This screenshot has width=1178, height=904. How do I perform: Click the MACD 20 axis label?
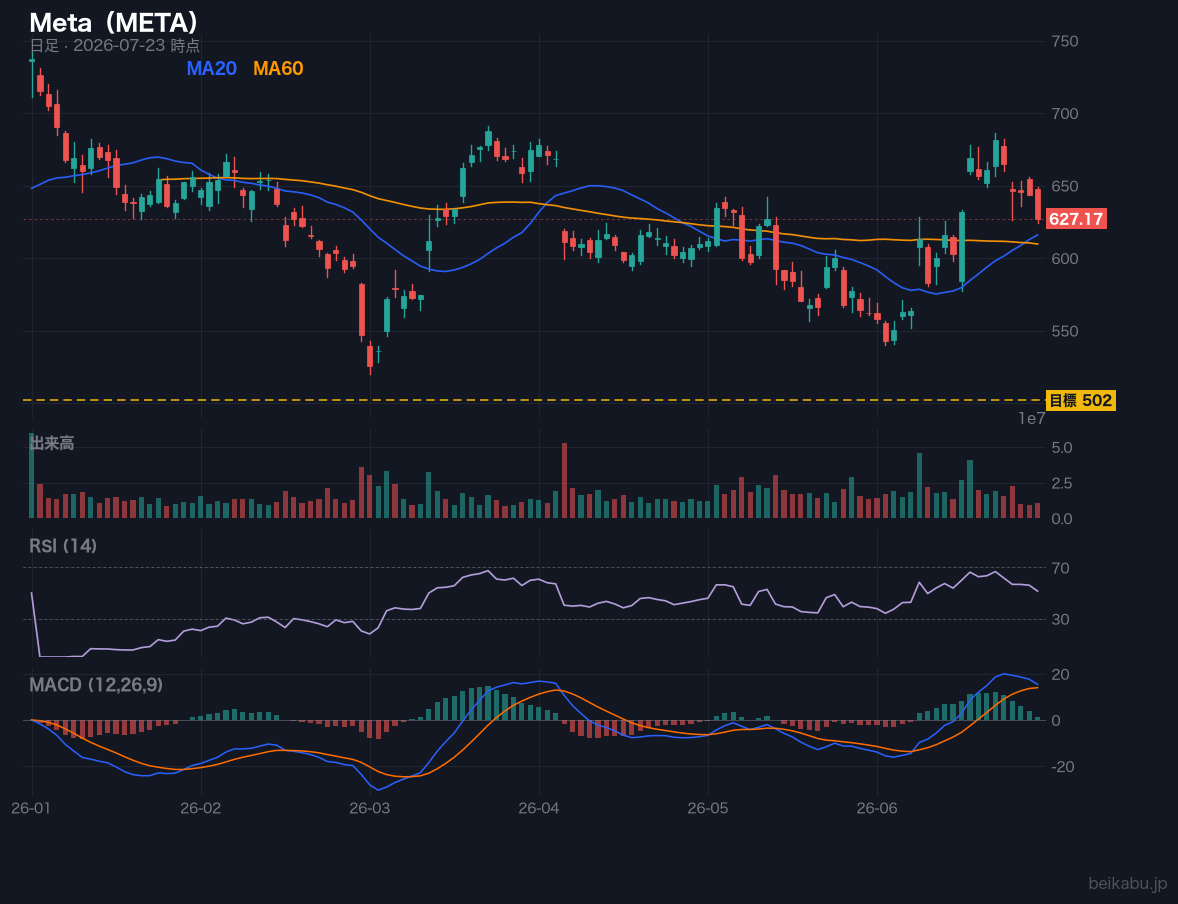point(1060,674)
